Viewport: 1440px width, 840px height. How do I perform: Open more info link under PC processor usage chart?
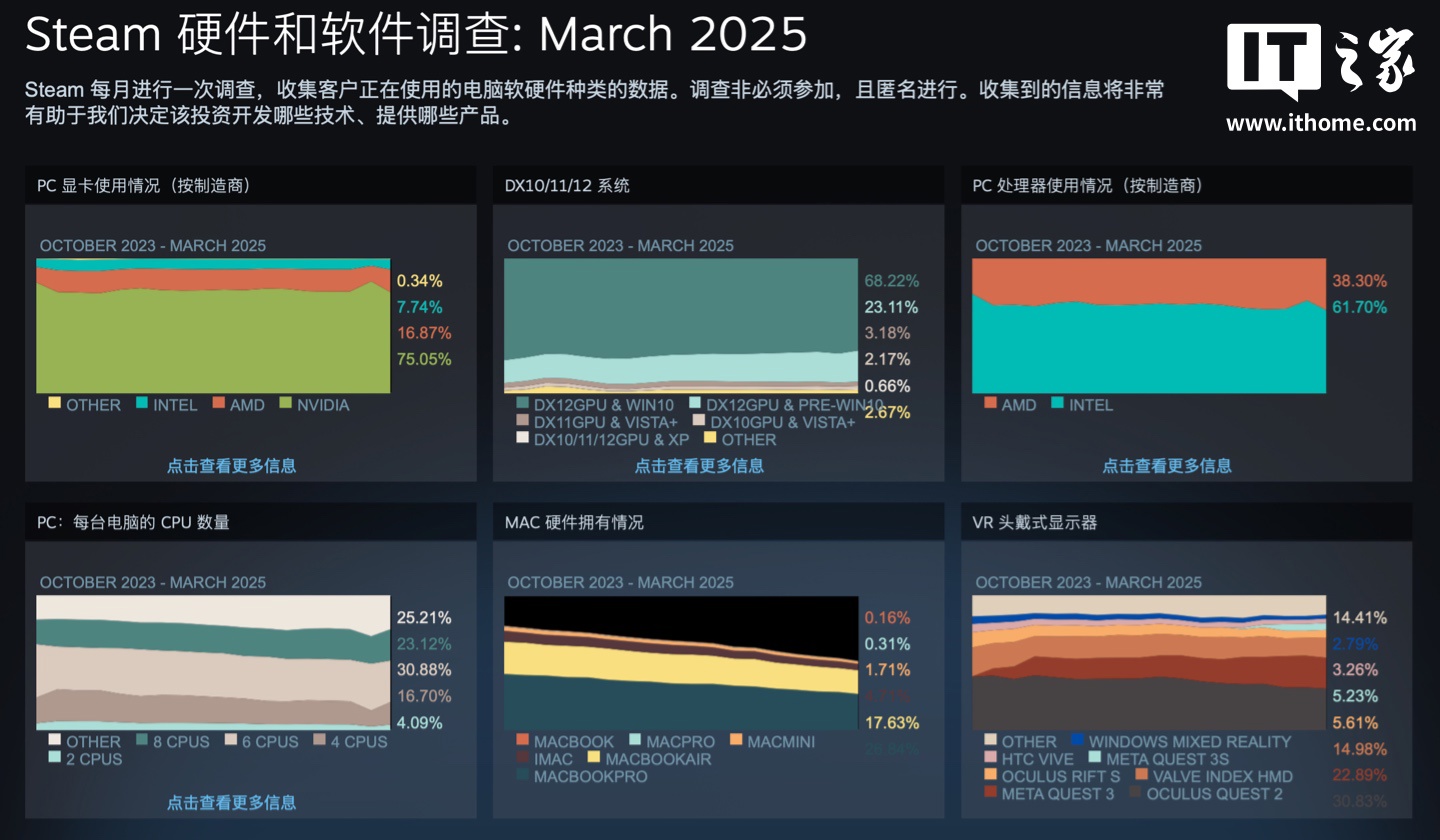click(x=1167, y=465)
